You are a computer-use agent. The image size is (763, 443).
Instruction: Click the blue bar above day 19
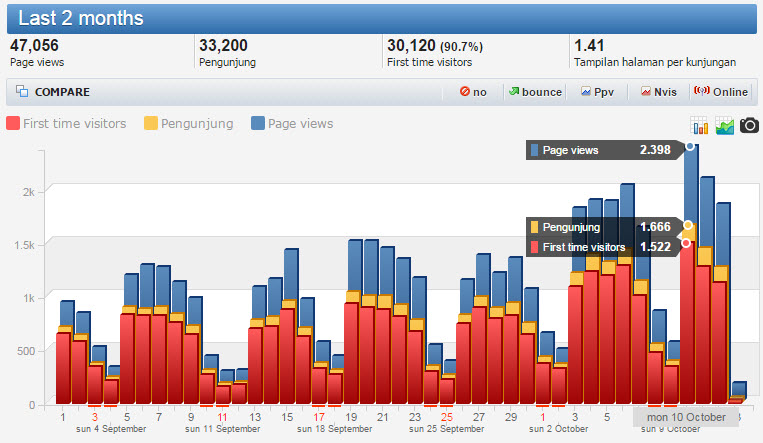point(355,265)
